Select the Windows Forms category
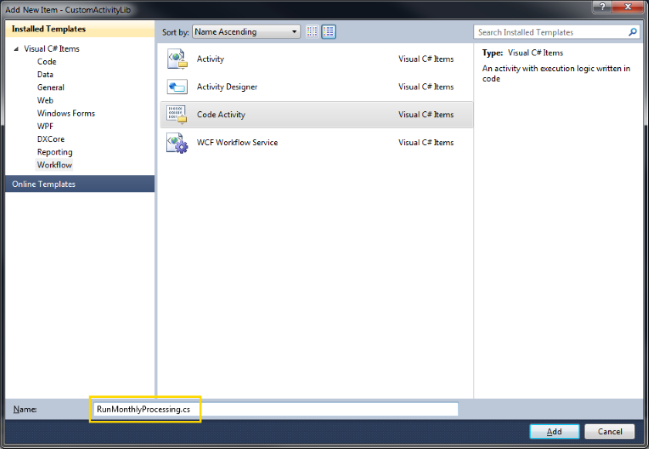Viewport: 649px width, 449px height. pos(66,113)
